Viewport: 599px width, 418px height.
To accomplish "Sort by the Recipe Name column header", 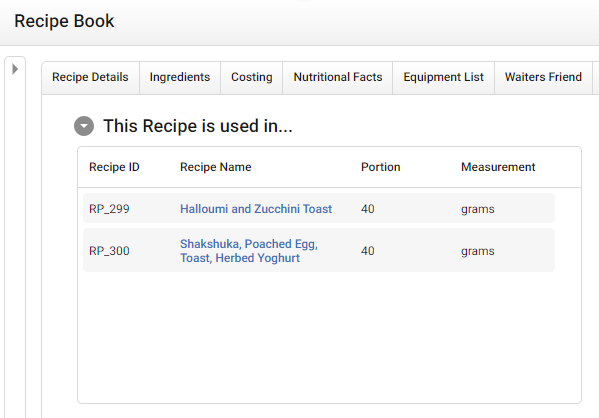I will point(215,167).
